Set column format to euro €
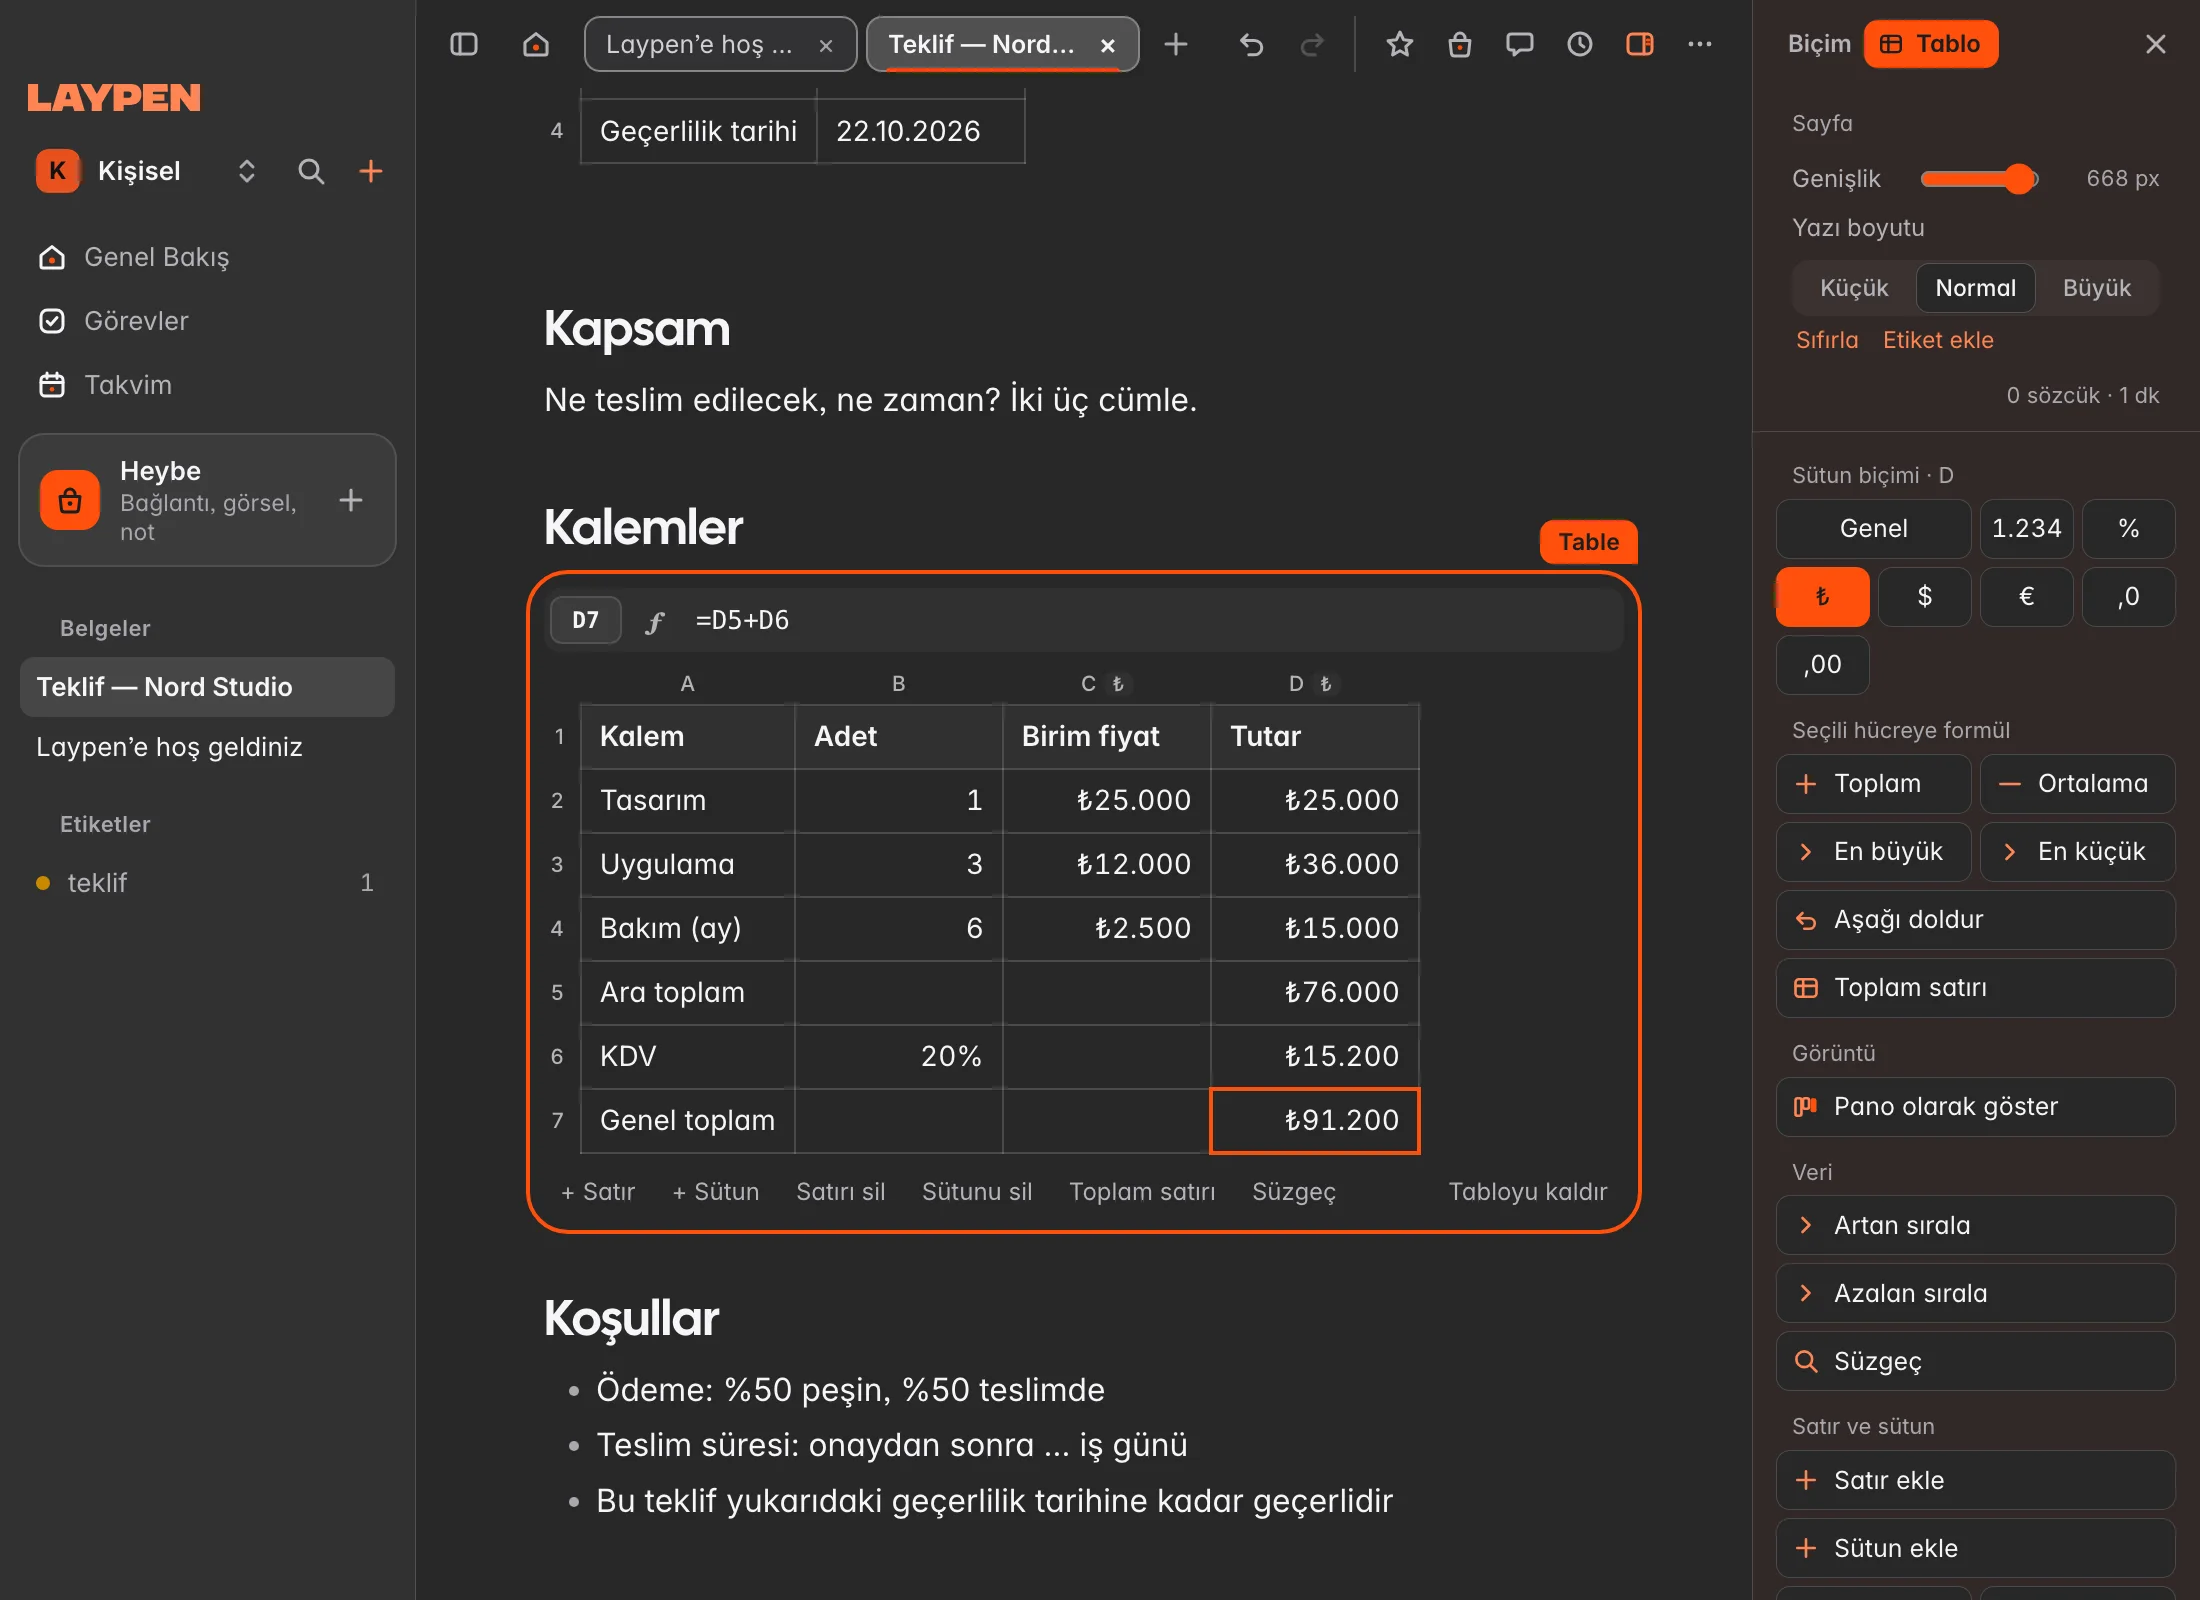Viewport: 2200px width, 1600px height. (2026, 597)
